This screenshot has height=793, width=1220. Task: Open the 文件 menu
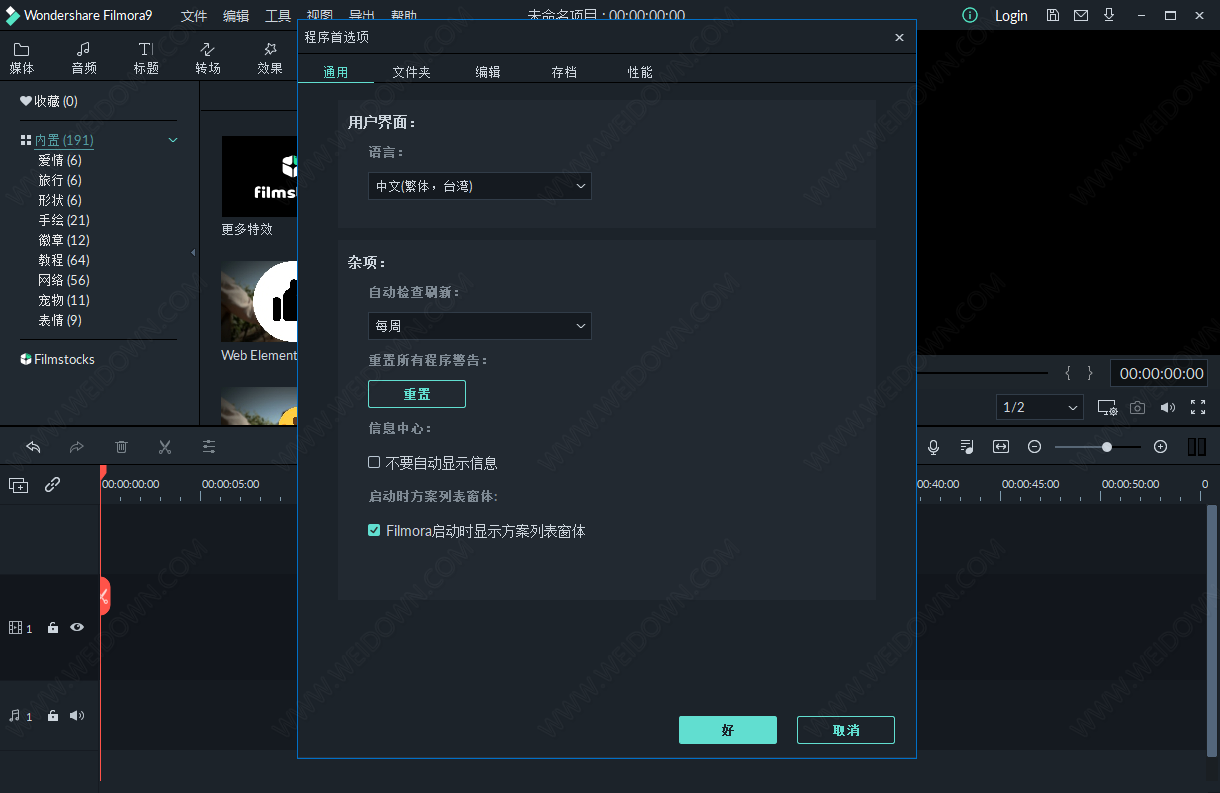194,16
